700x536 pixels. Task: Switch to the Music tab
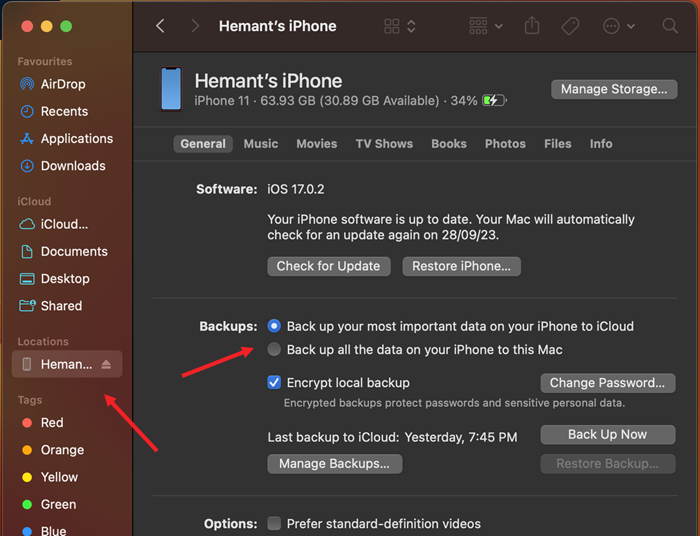tap(261, 144)
